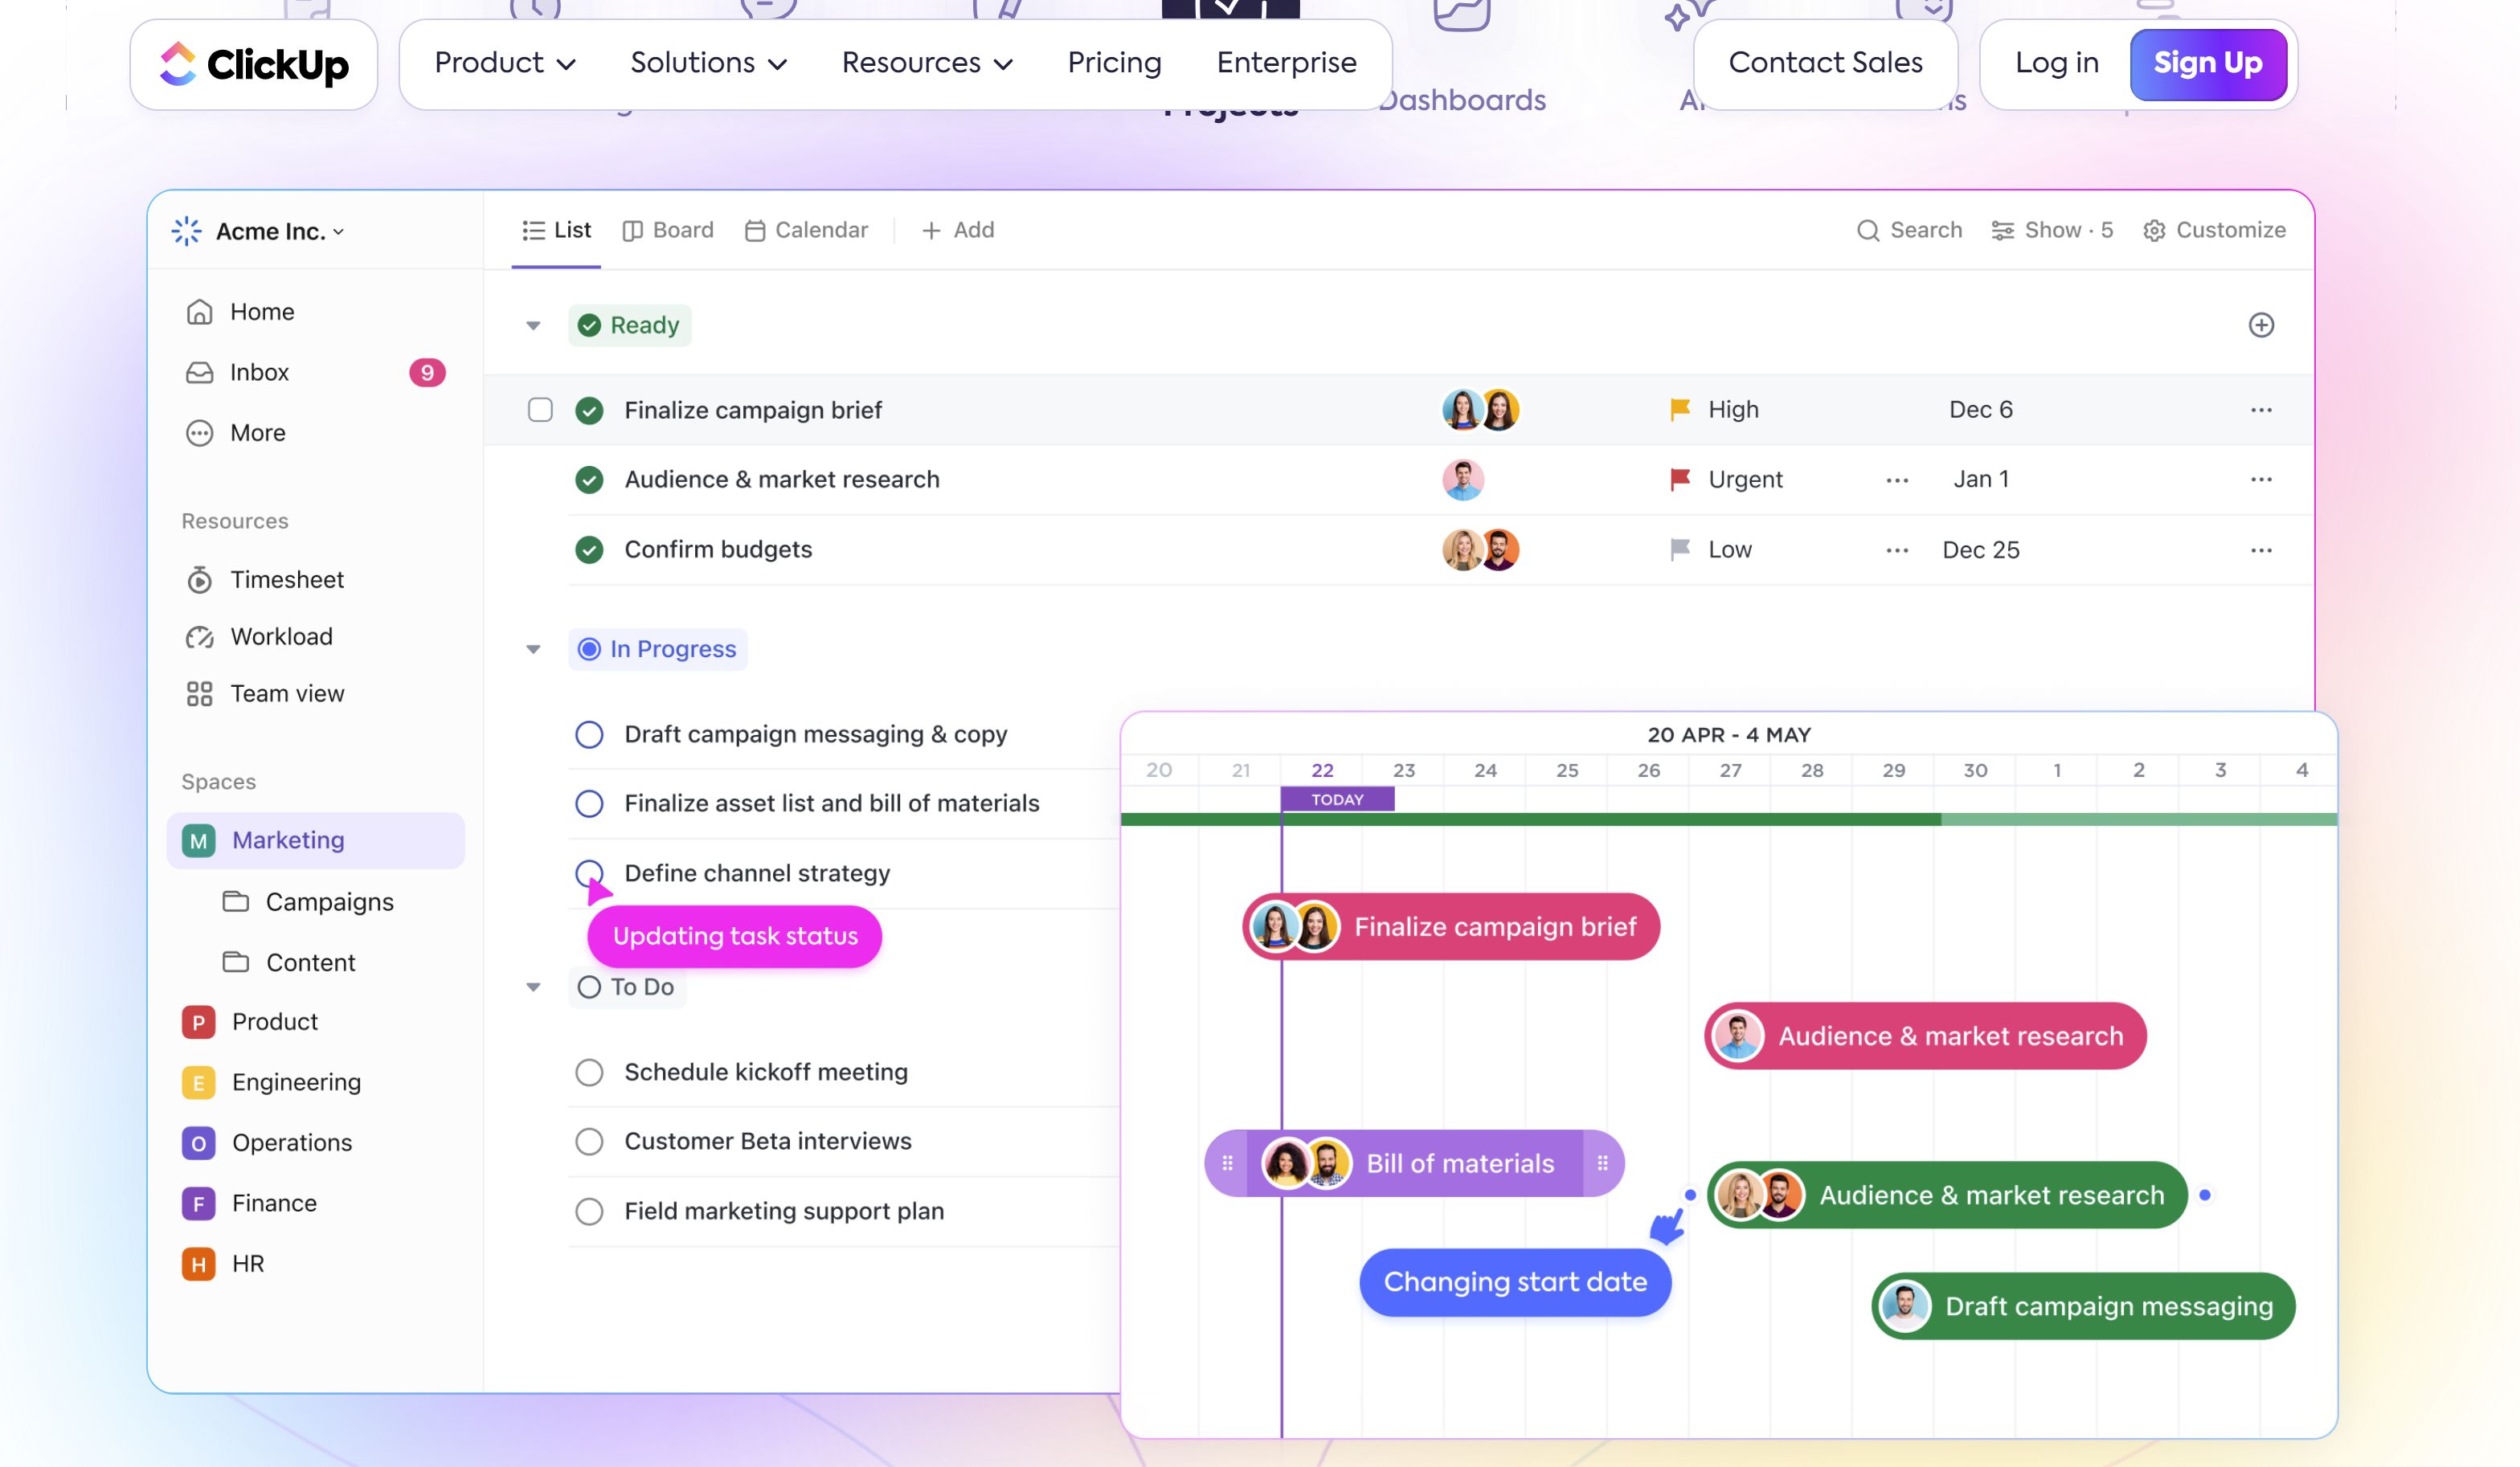Viewport: 2520px width, 1467px height.
Task: Click the Inbox tray icon
Action: click(199, 372)
